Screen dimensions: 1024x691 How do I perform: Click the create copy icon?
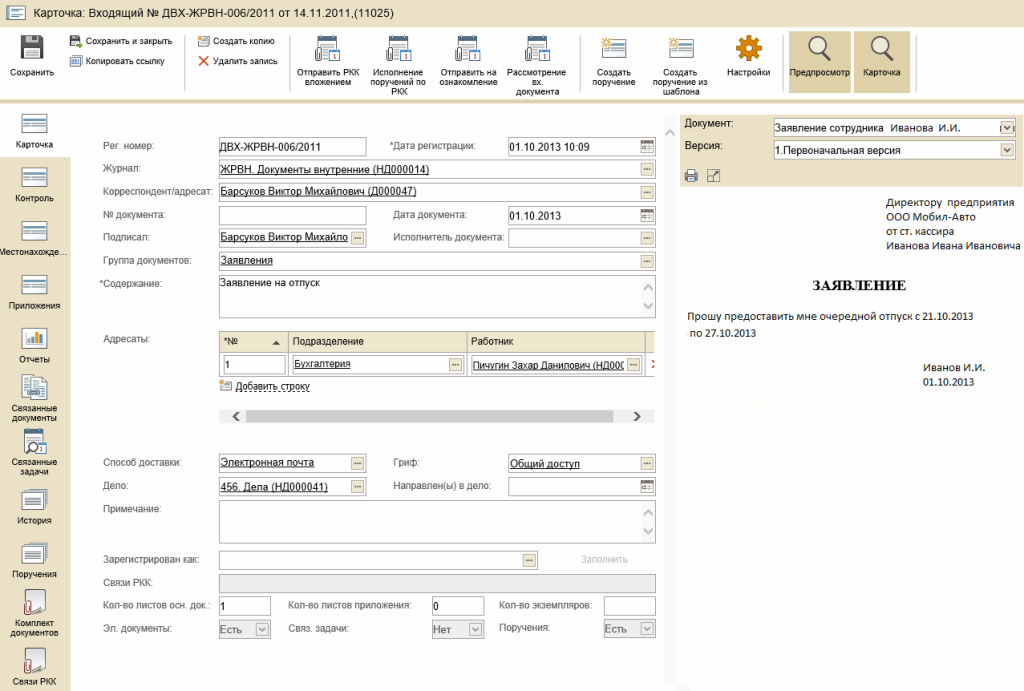coord(204,41)
